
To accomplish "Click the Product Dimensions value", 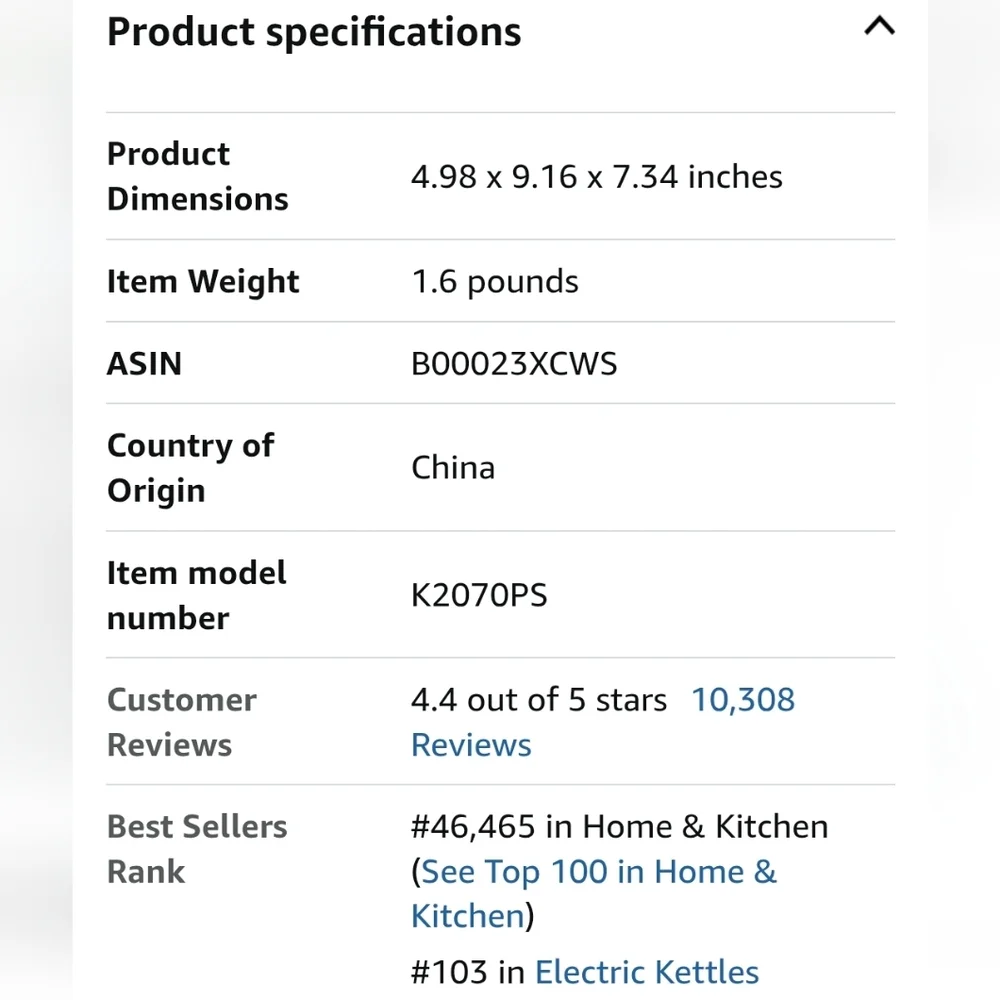I will pos(596,177).
